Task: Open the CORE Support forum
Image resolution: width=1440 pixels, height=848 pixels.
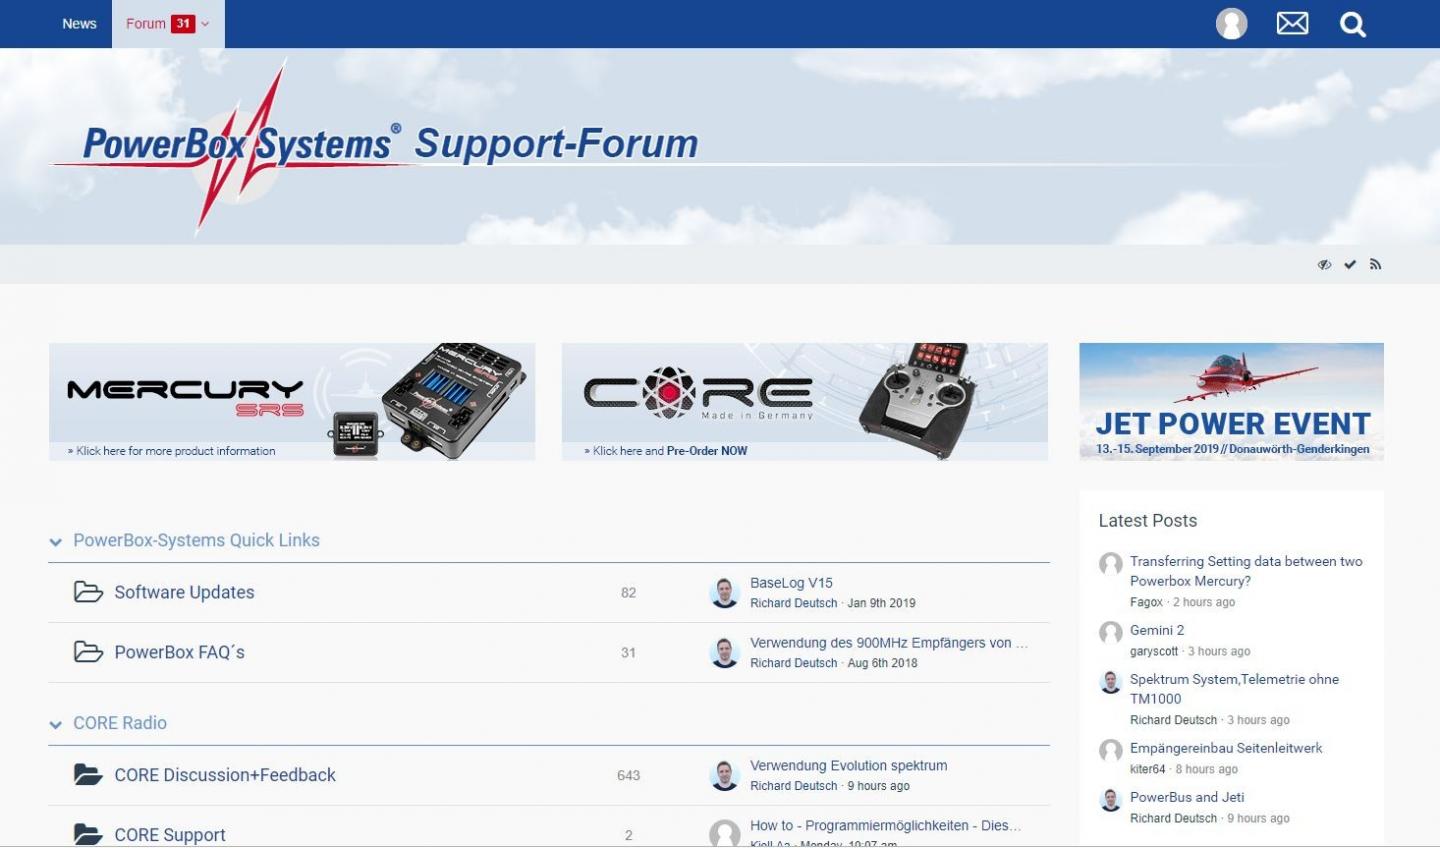Action: (170, 835)
